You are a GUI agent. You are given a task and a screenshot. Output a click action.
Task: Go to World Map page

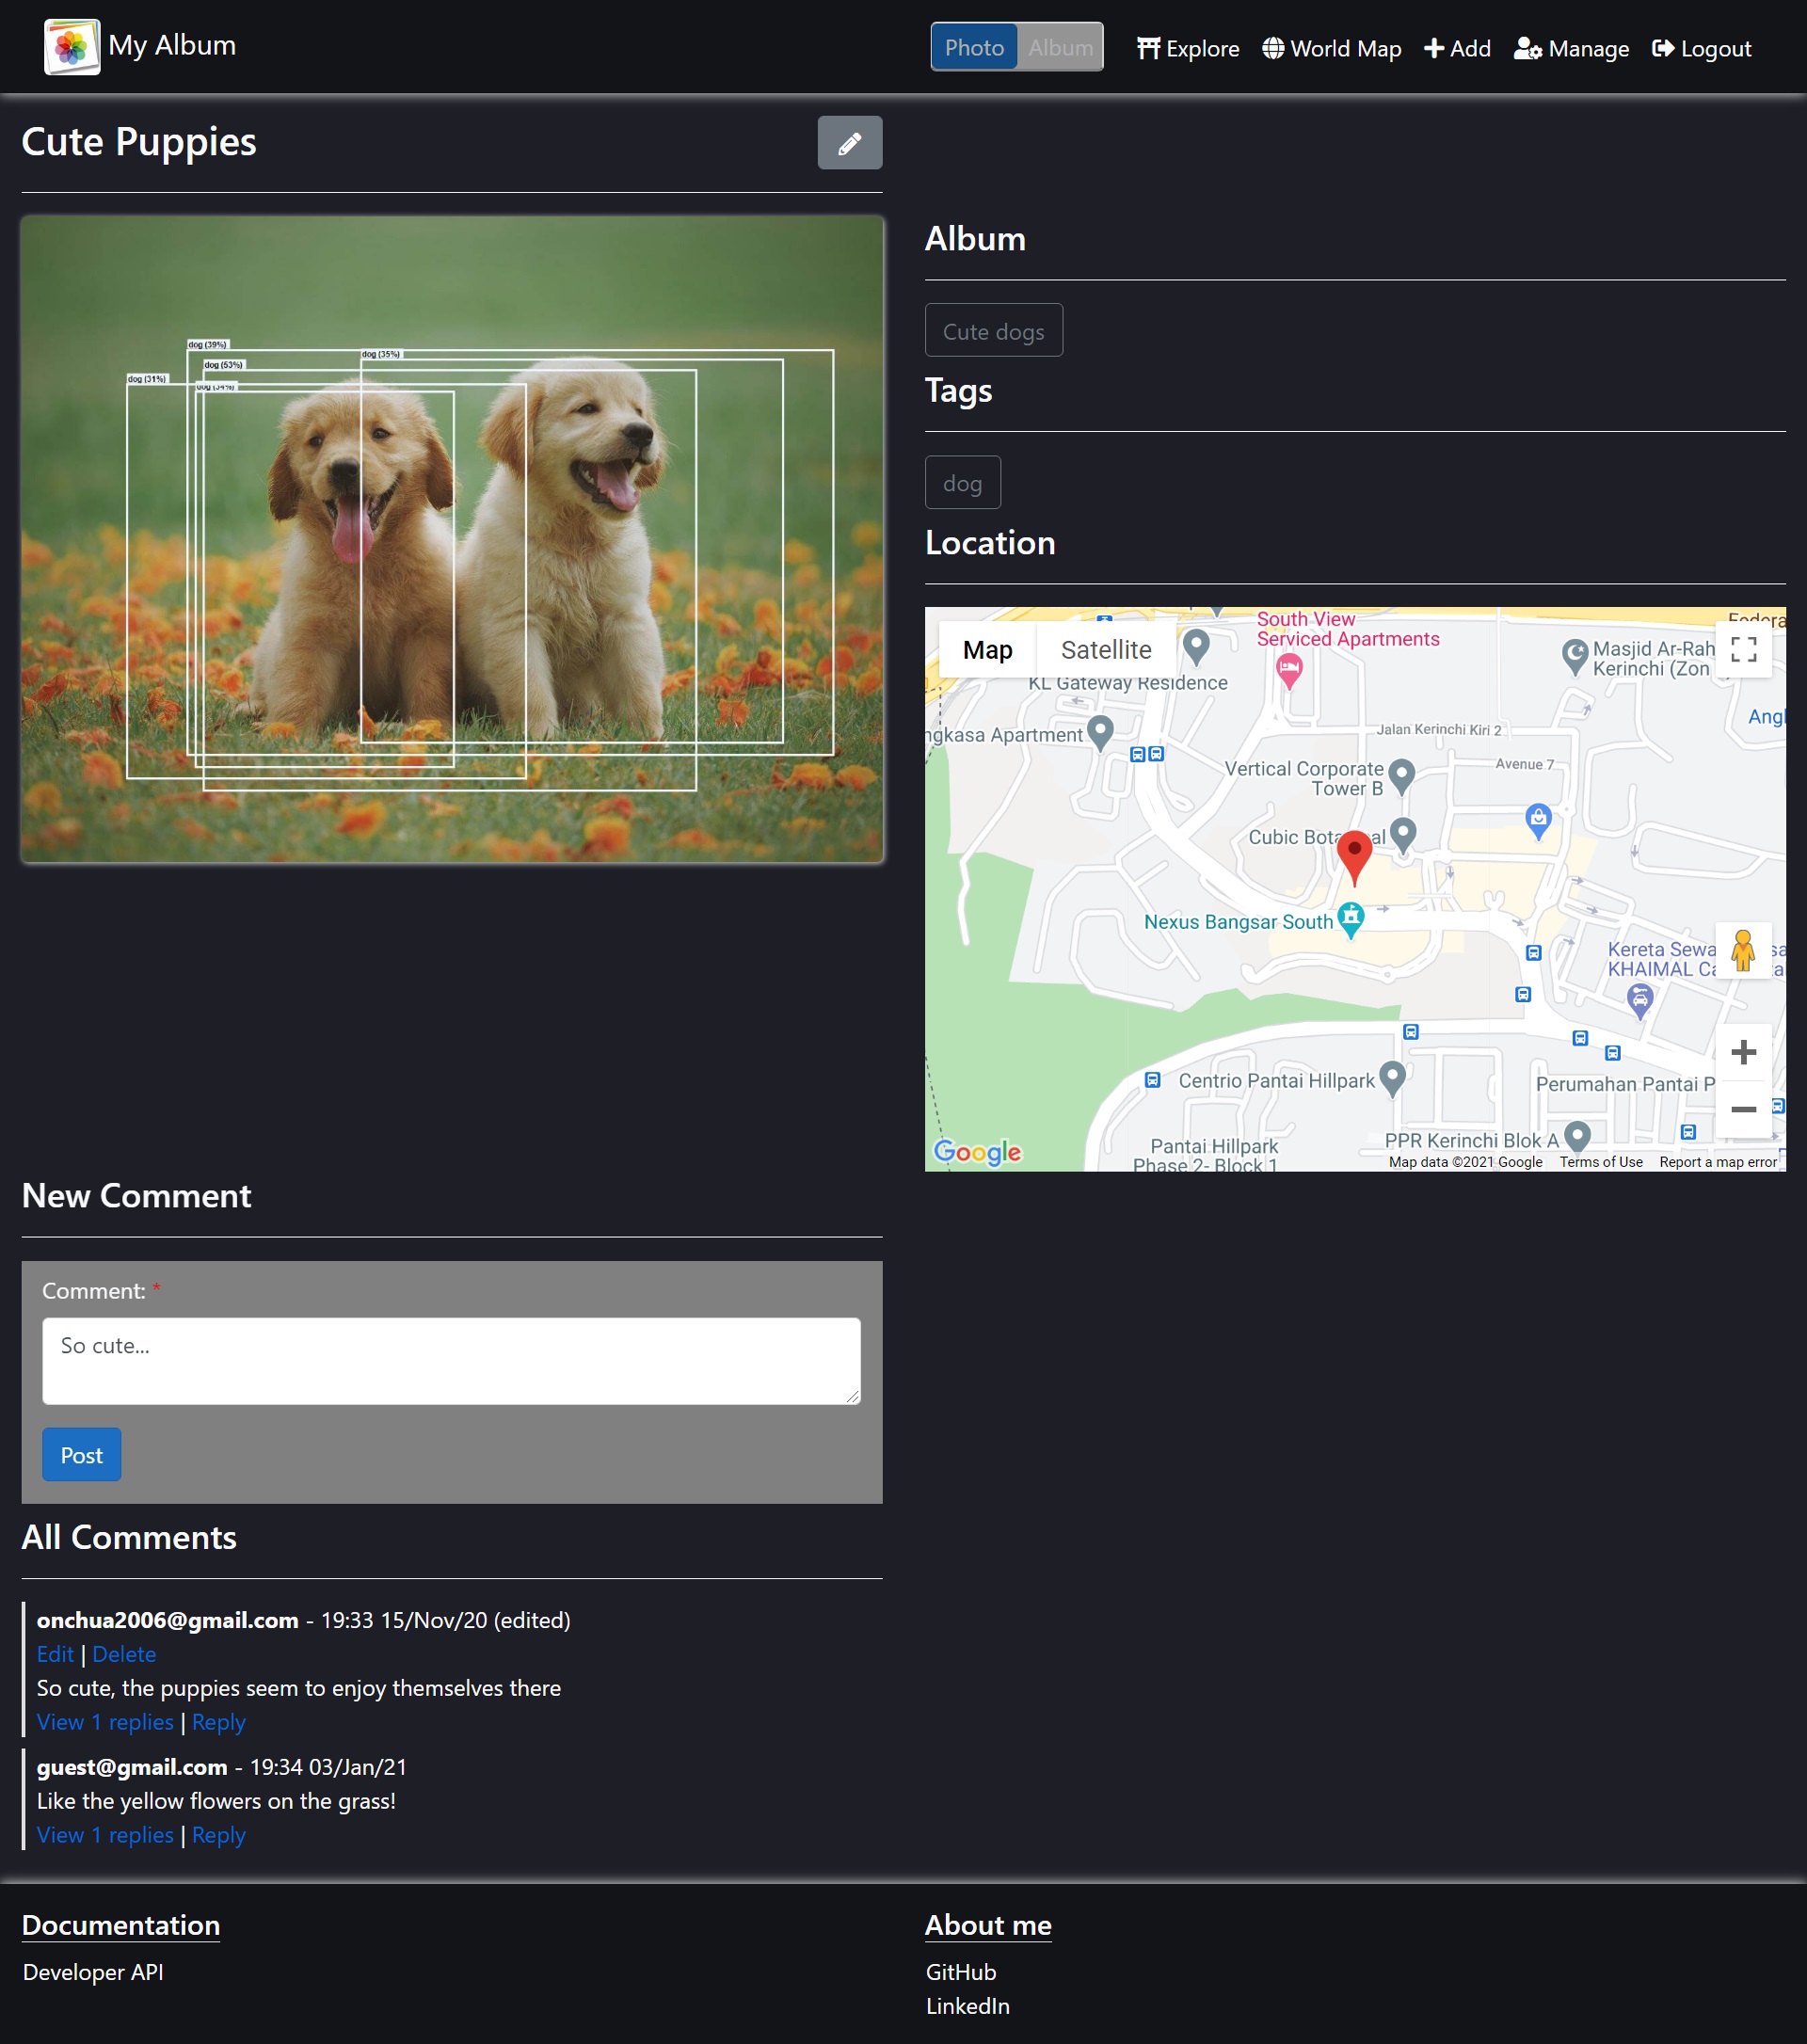[x=1331, y=49]
